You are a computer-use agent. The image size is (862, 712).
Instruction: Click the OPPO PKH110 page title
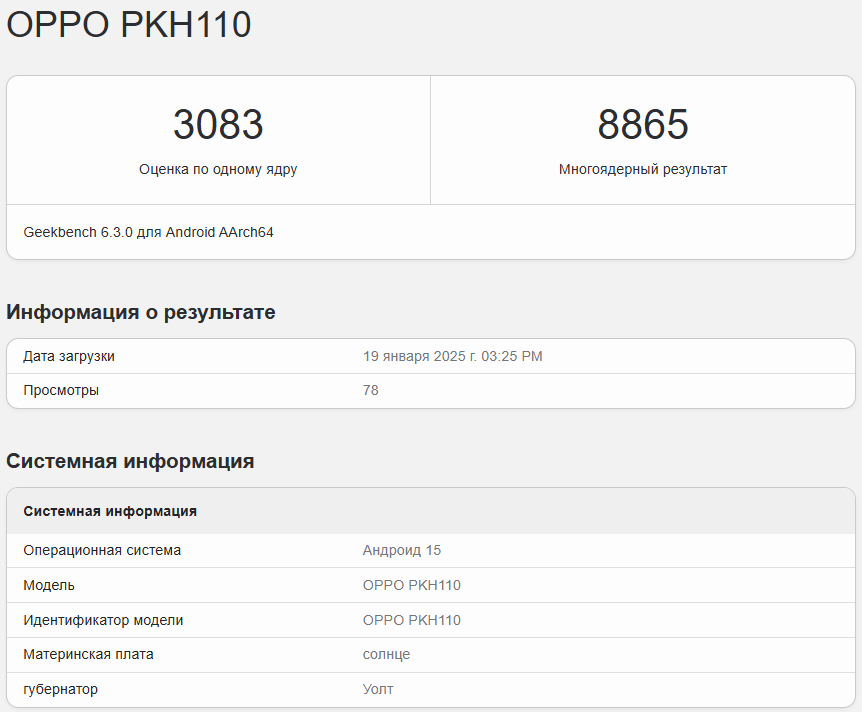pos(129,25)
